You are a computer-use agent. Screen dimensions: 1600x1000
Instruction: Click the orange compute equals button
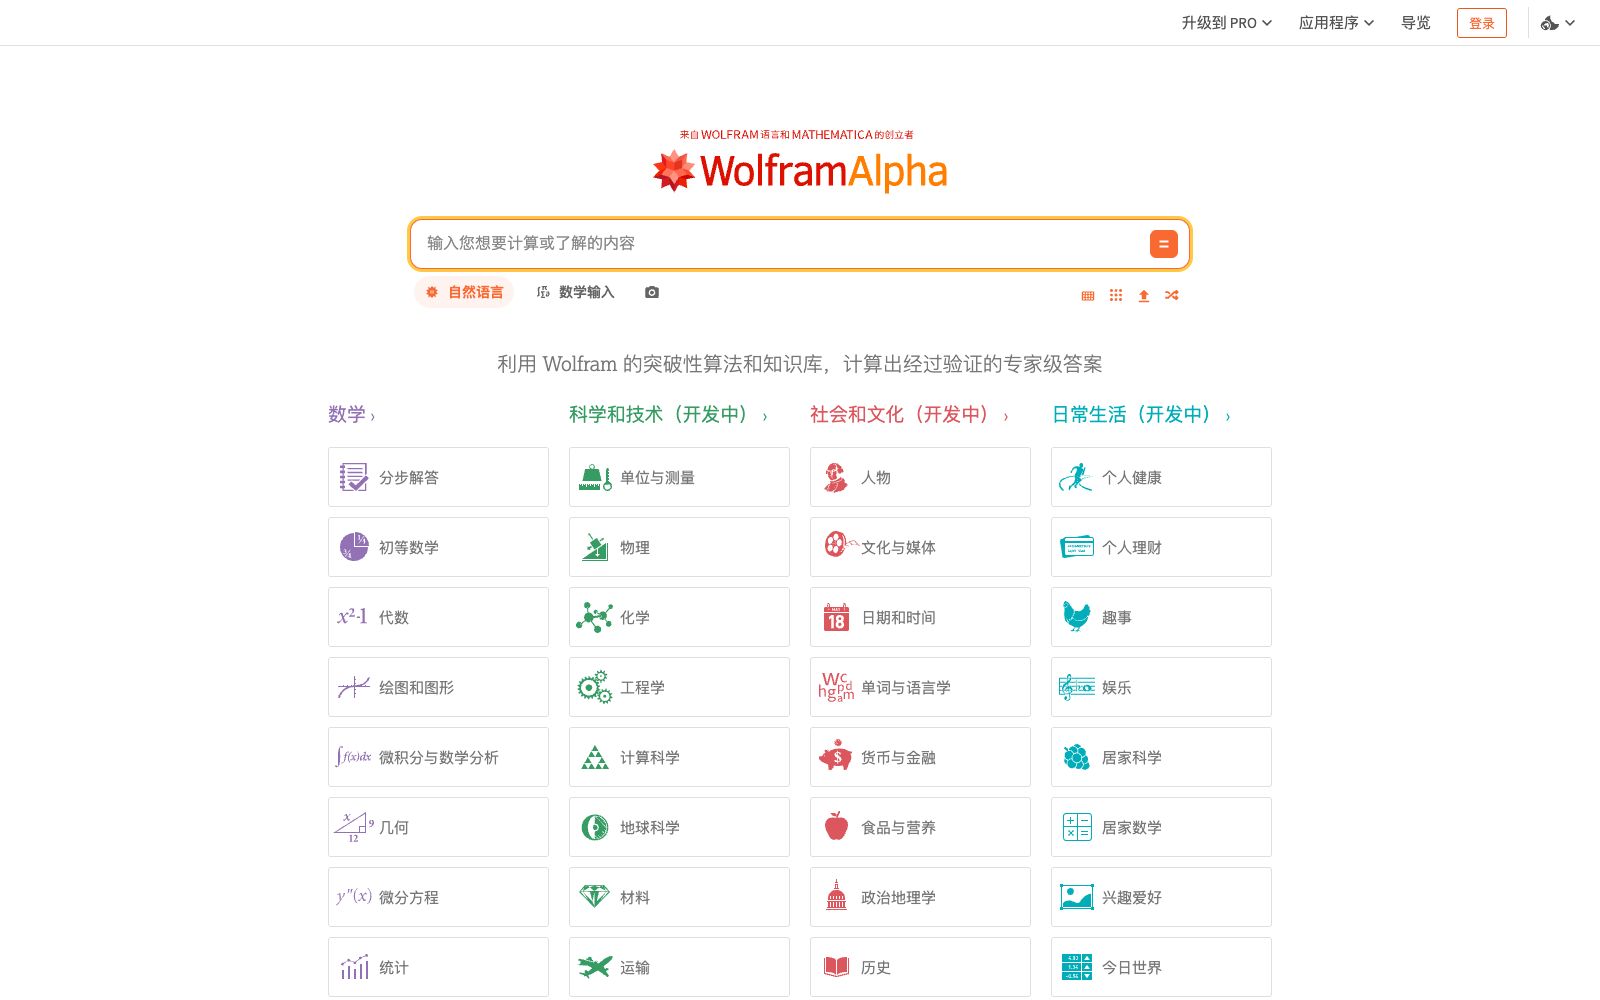1163,244
